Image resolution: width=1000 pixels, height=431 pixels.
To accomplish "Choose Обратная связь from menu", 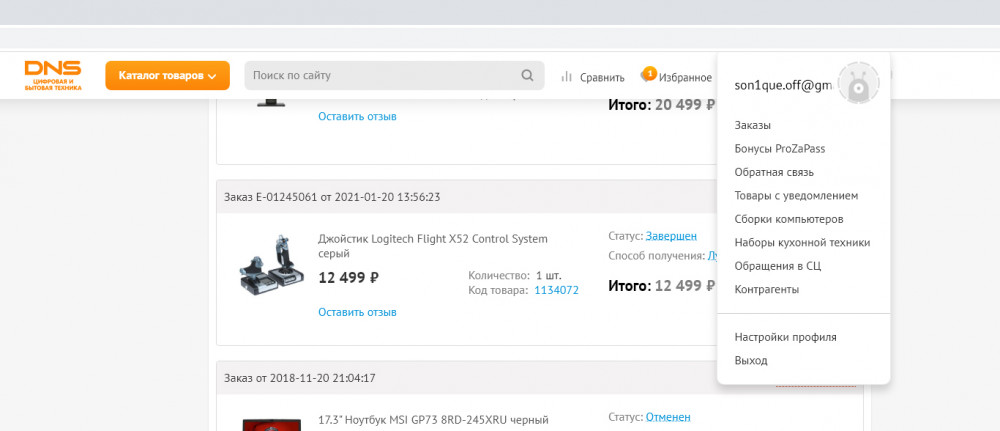I will [773, 172].
